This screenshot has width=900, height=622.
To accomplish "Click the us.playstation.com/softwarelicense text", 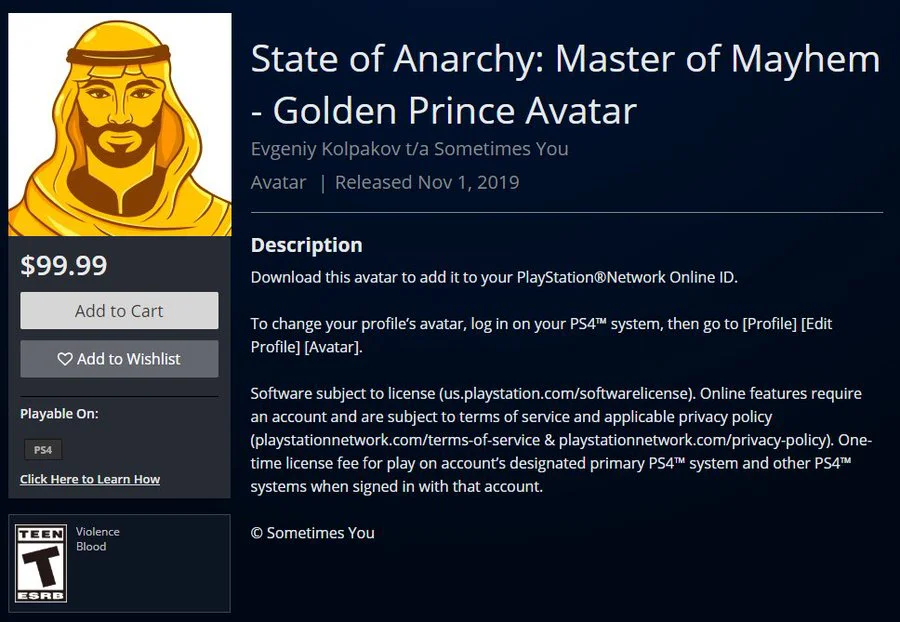I will [566, 394].
